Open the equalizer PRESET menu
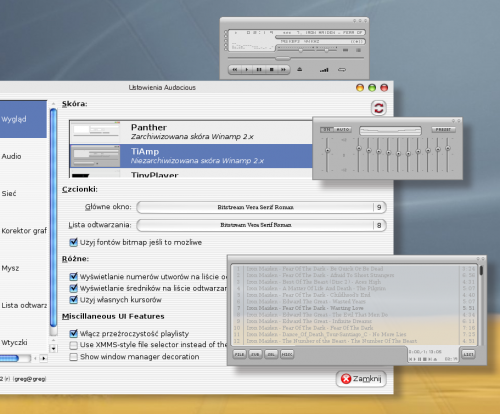This screenshot has width=500, height=414. [443, 129]
